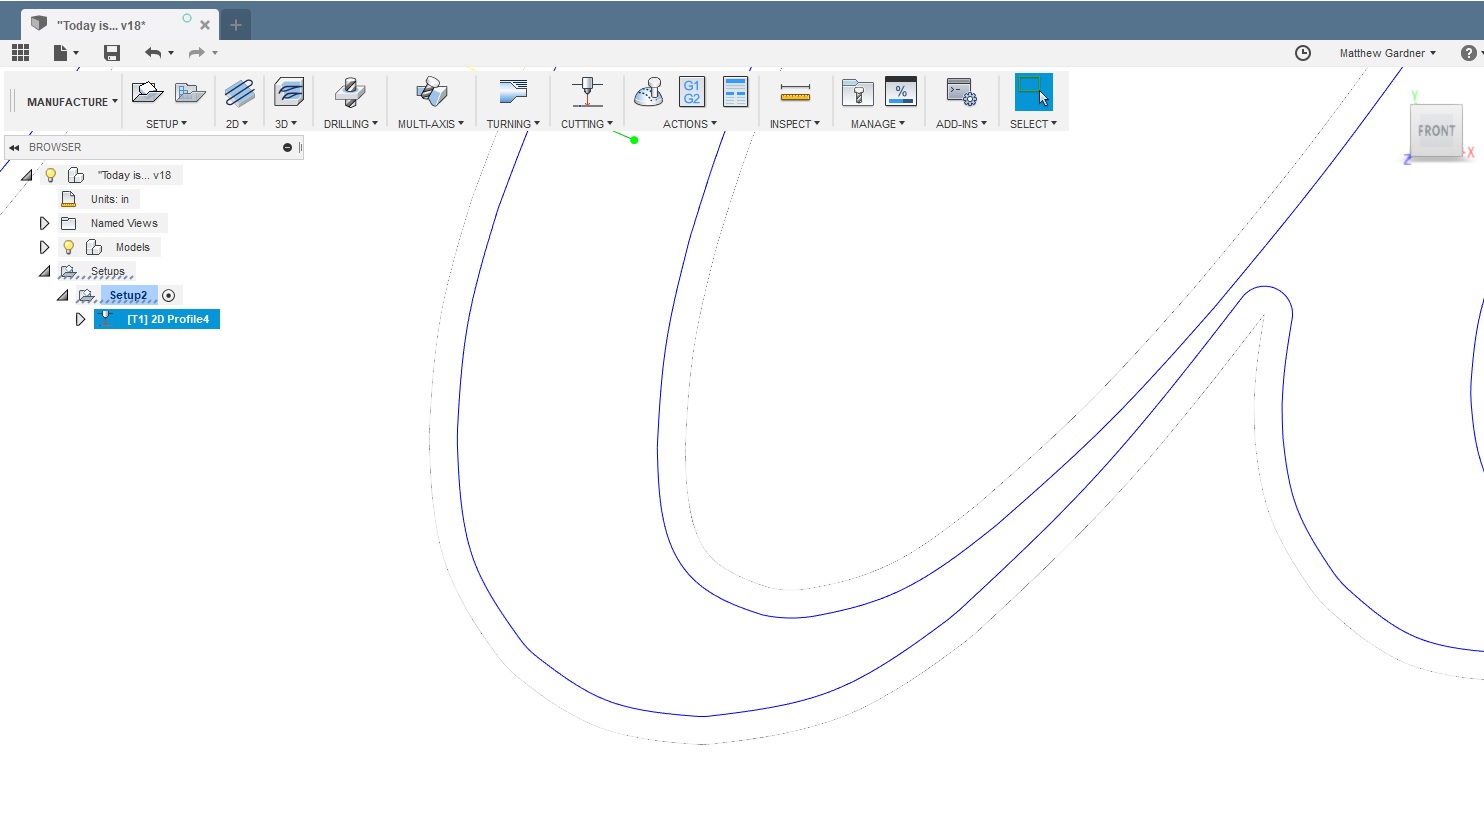The width and height of the screenshot is (1484, 821).
Task: Open the Setup Sheet icon
Action: [x=735, y=92]
